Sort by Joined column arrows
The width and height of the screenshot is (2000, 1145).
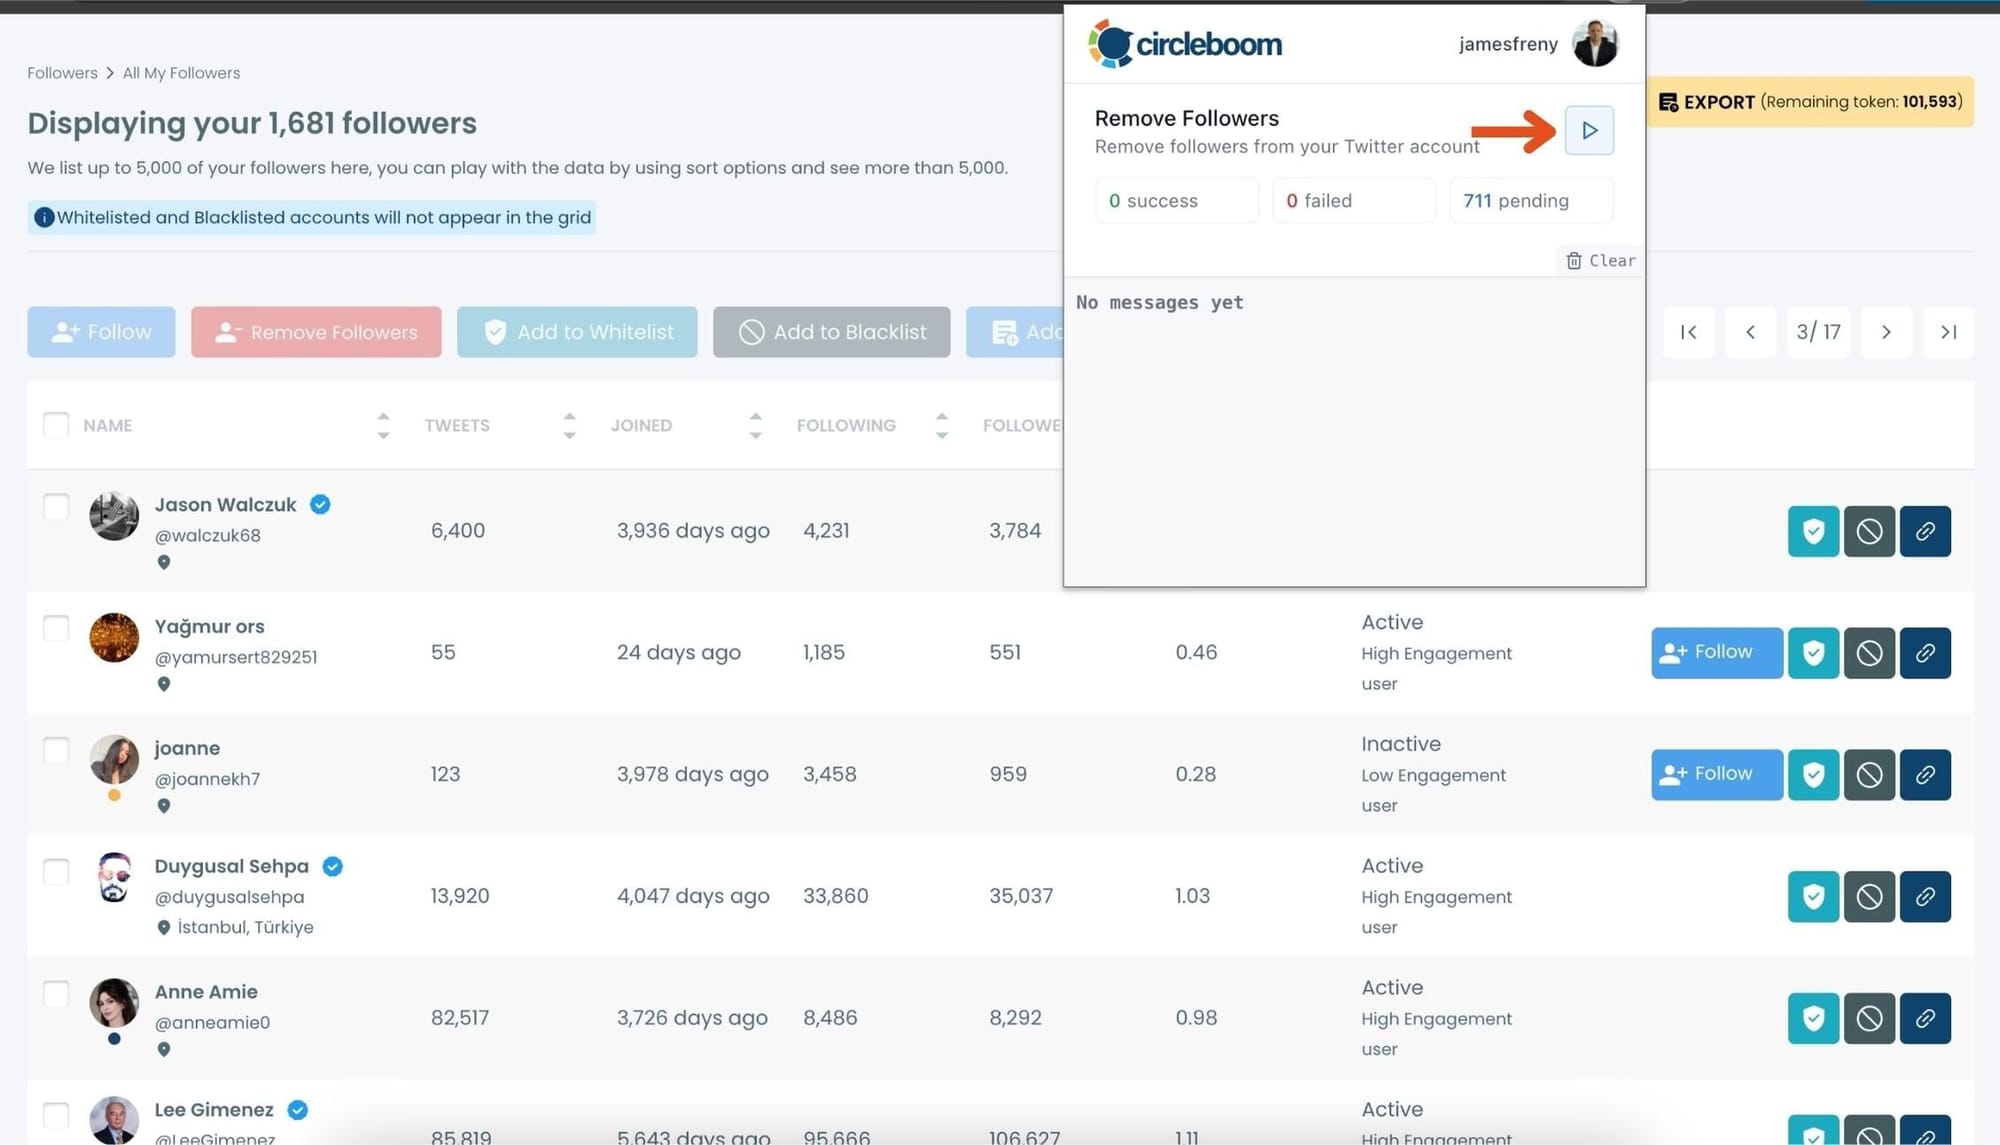click(x=755, y=426)
